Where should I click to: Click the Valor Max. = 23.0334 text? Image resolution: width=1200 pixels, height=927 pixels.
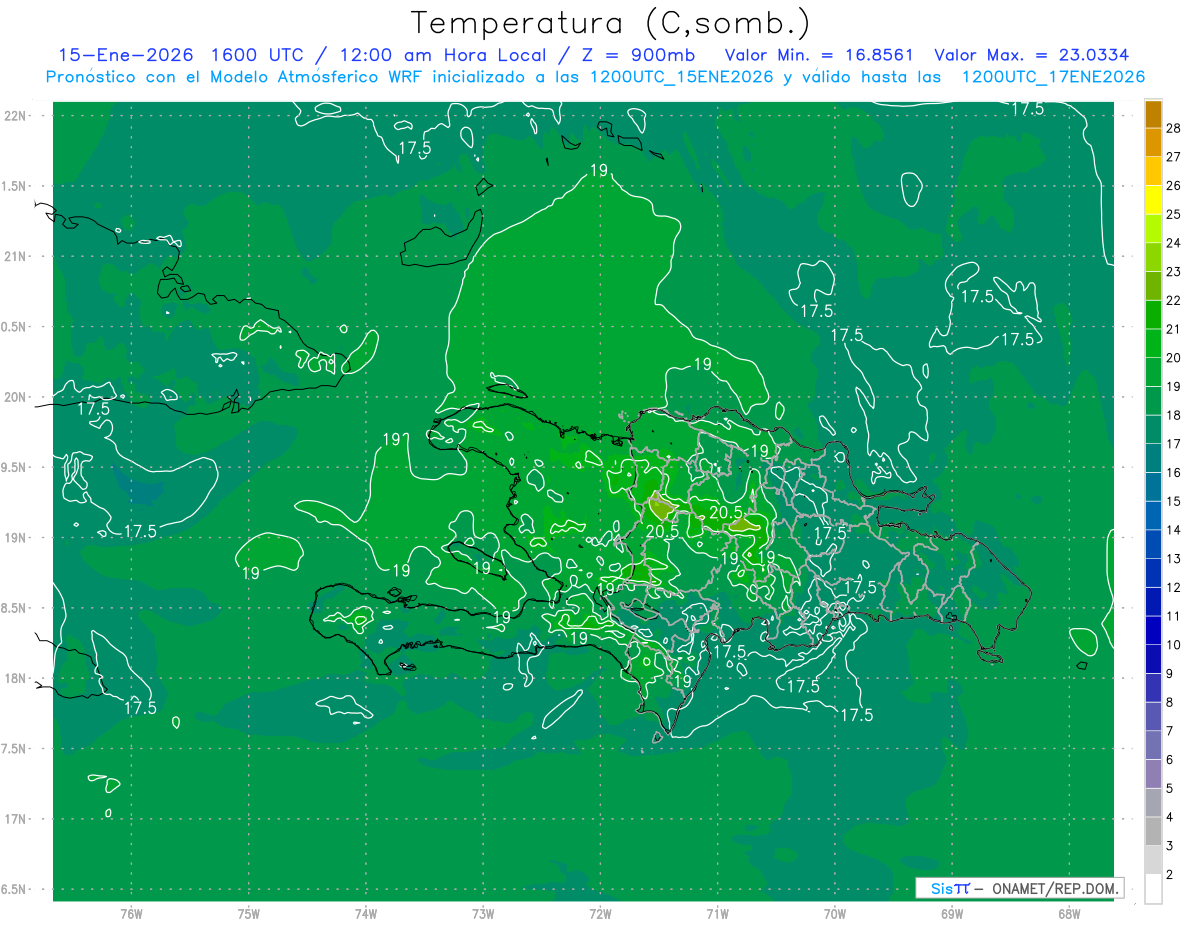coord(1031,55)
